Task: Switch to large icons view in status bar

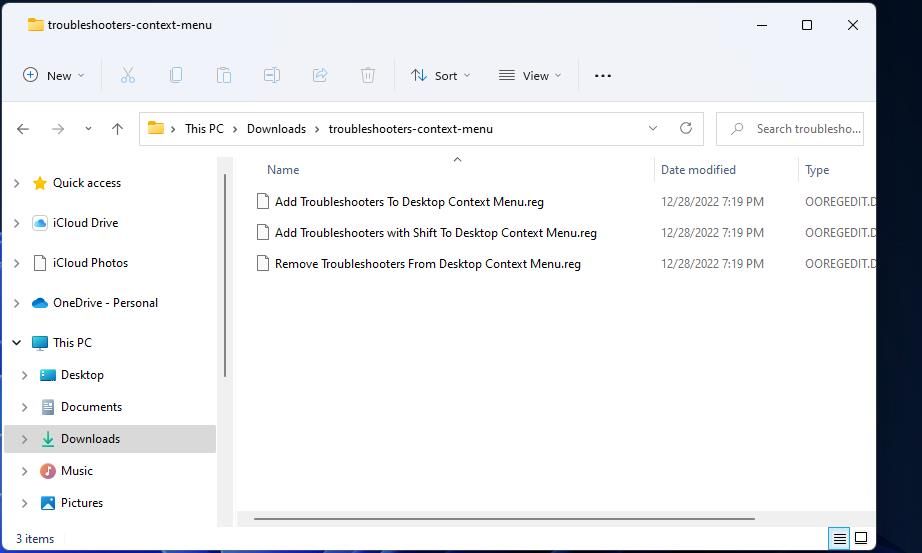Action: 861,538
